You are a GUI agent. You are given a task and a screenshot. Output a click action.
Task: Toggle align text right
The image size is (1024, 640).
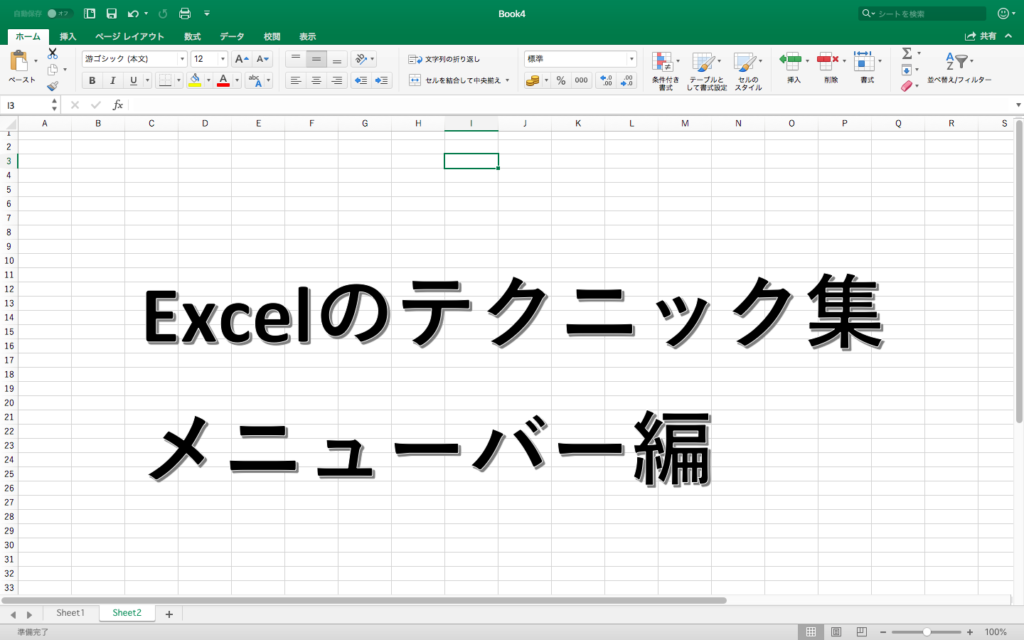click(x=337, y=80)
